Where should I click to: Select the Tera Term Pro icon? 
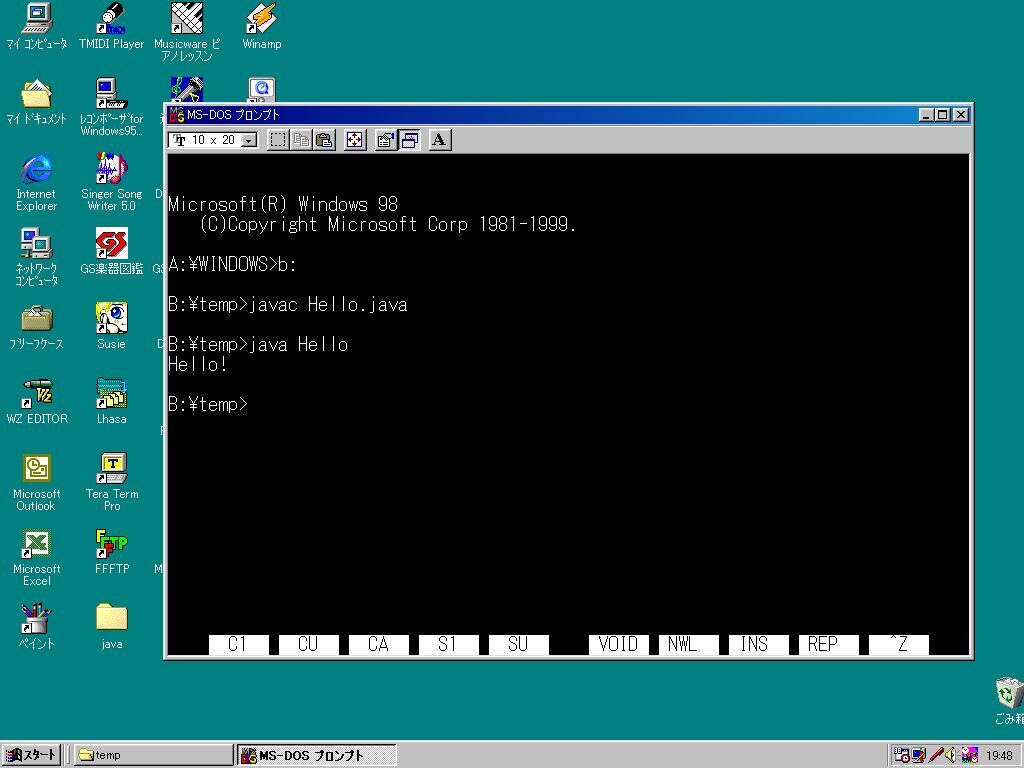(112, 482)
